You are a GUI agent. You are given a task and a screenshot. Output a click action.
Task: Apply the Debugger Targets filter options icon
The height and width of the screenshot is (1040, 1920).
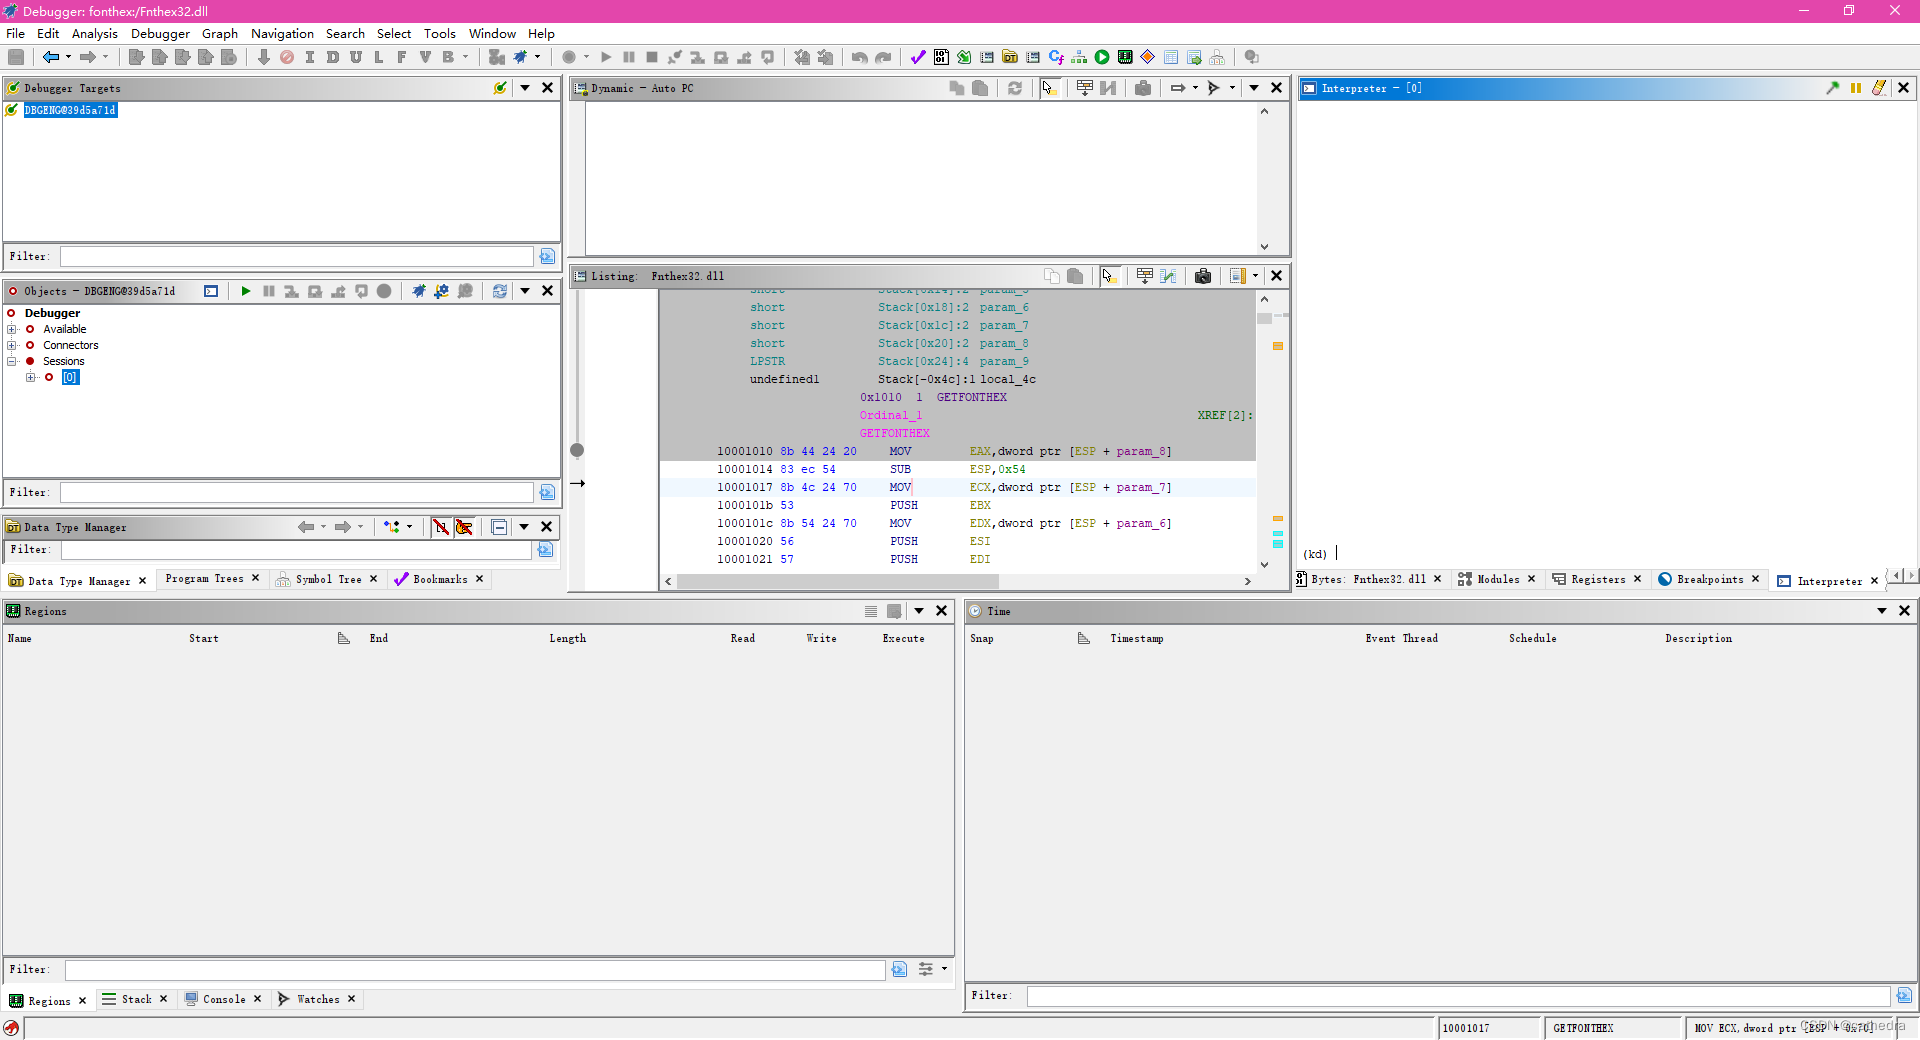(547, 257)
